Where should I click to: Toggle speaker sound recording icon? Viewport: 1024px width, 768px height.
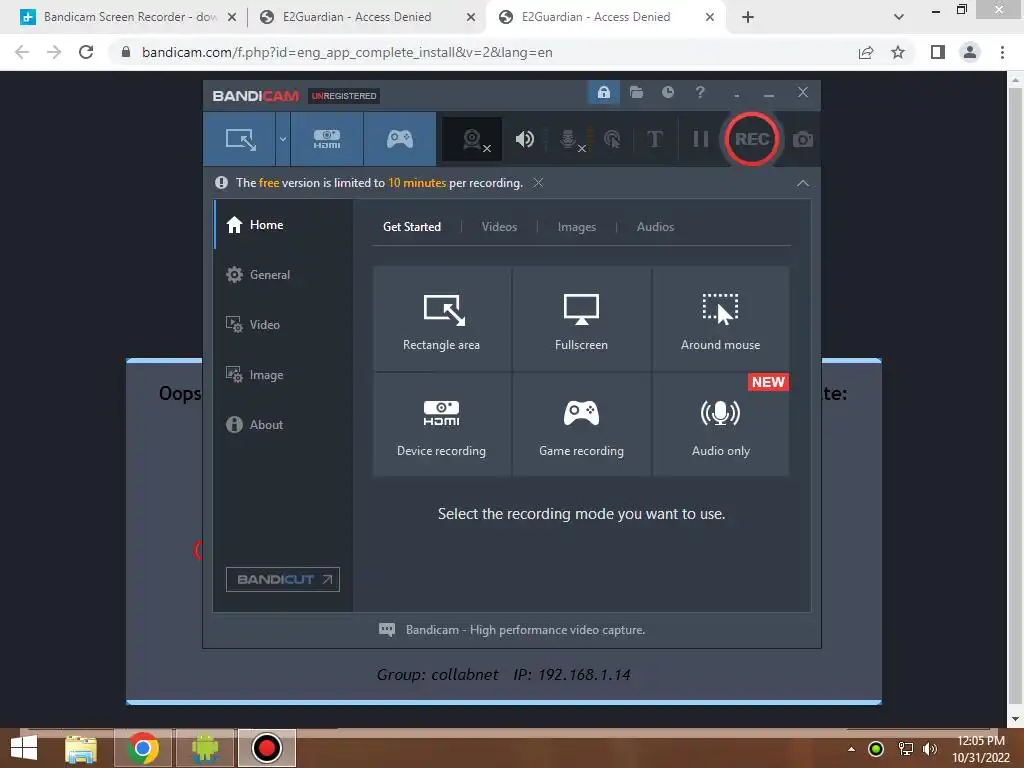pyautogui.click(x=524, y=139)
